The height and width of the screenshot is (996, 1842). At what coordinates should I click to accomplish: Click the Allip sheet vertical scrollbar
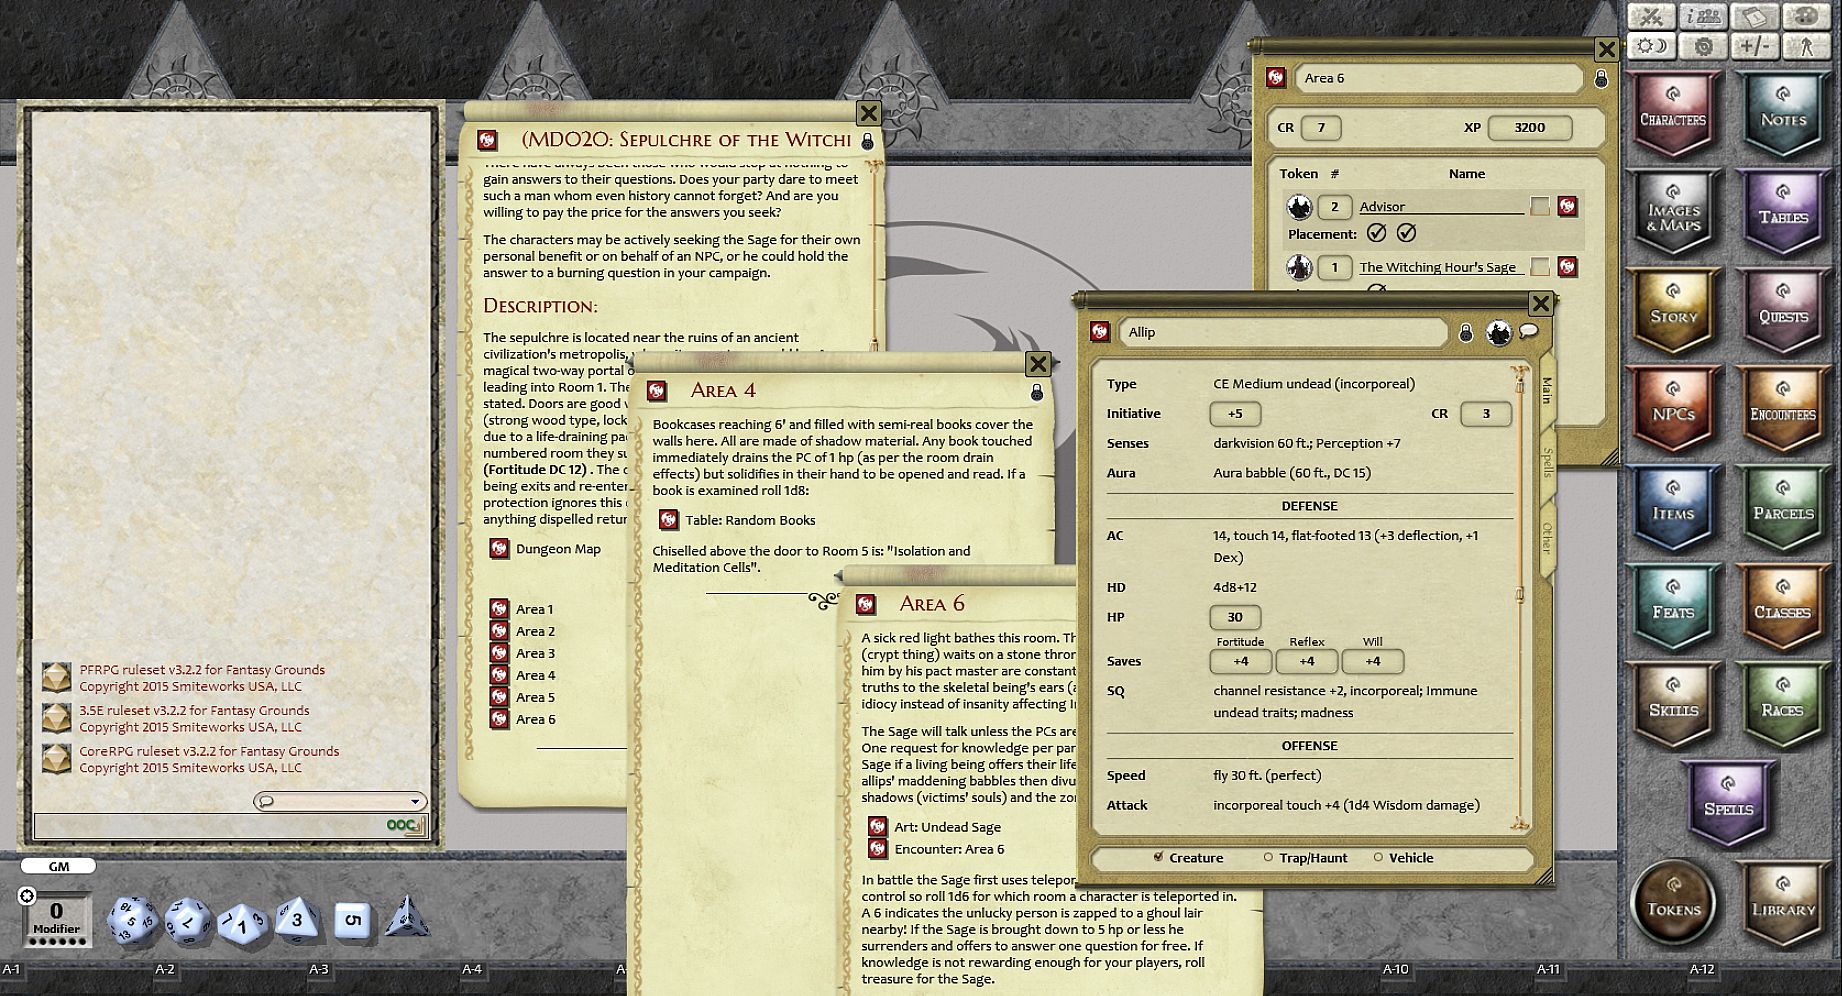coord(1519,600)
